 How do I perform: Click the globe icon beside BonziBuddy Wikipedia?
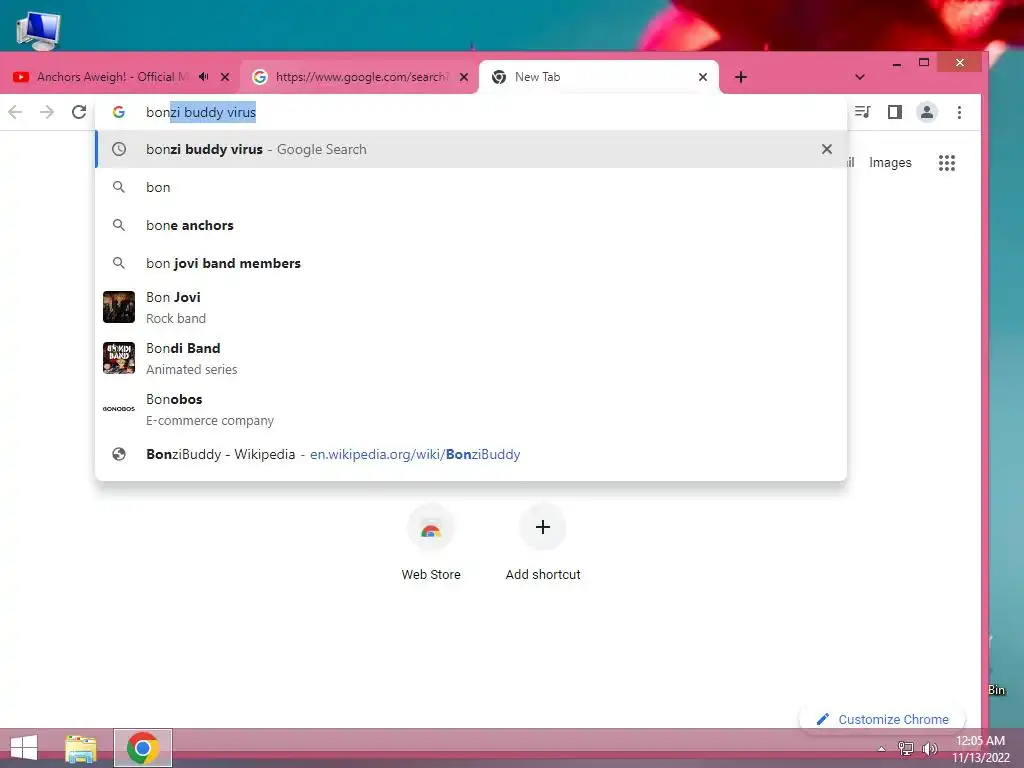pos(119,455)
